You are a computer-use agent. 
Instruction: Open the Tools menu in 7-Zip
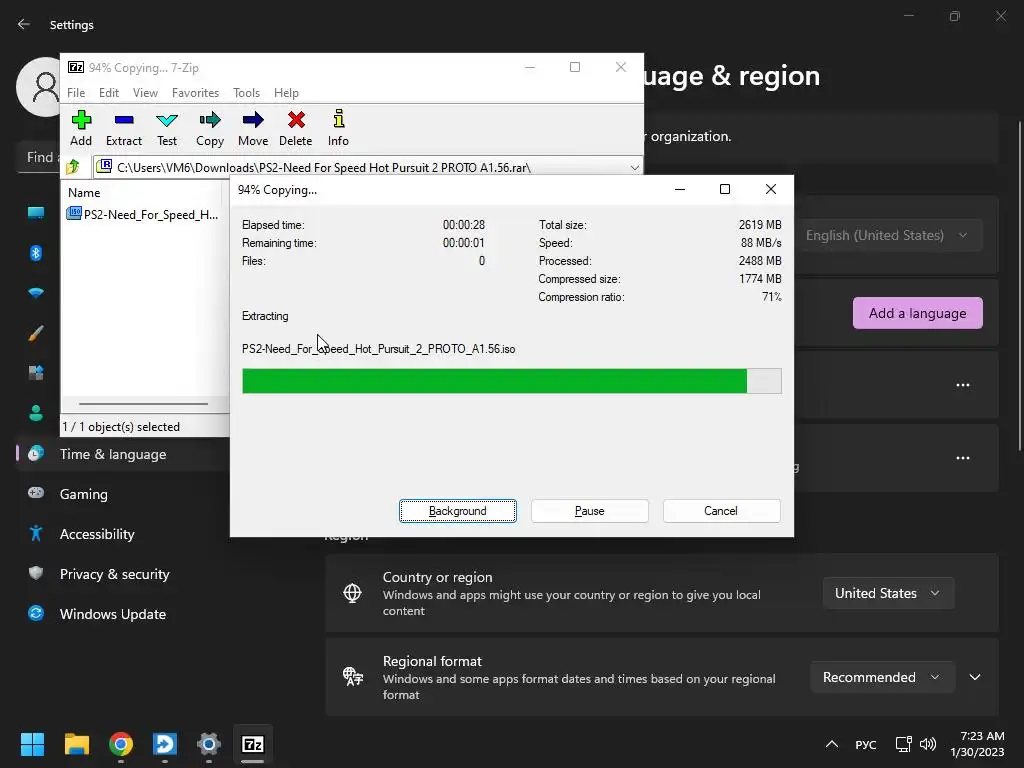(x=246, y=93)
